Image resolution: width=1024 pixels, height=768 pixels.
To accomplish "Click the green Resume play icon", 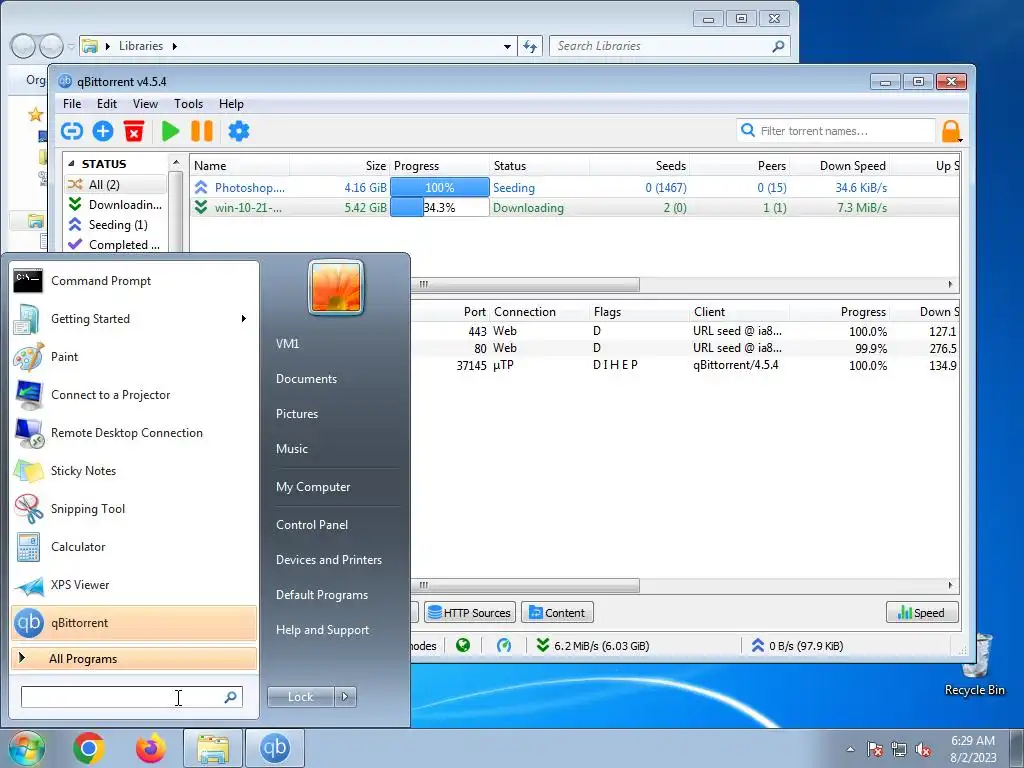I will pos(170,131).
